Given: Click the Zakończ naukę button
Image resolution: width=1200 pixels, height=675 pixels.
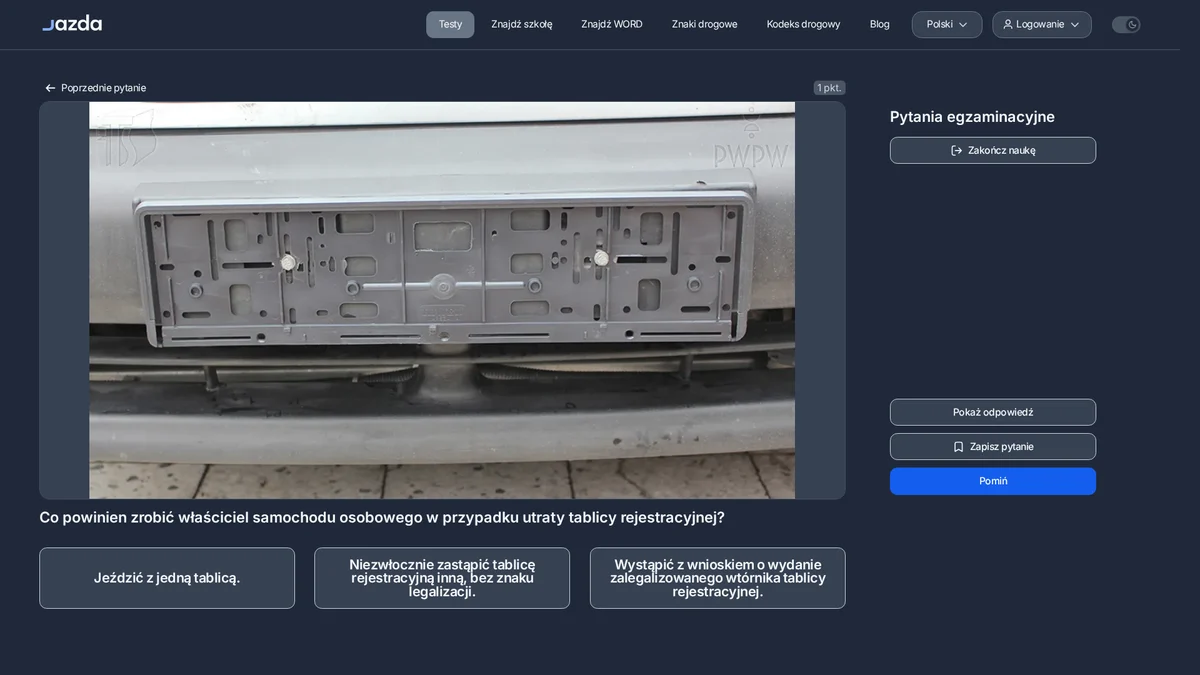Looking at the screenshot, I should click(x=993, y=150).
